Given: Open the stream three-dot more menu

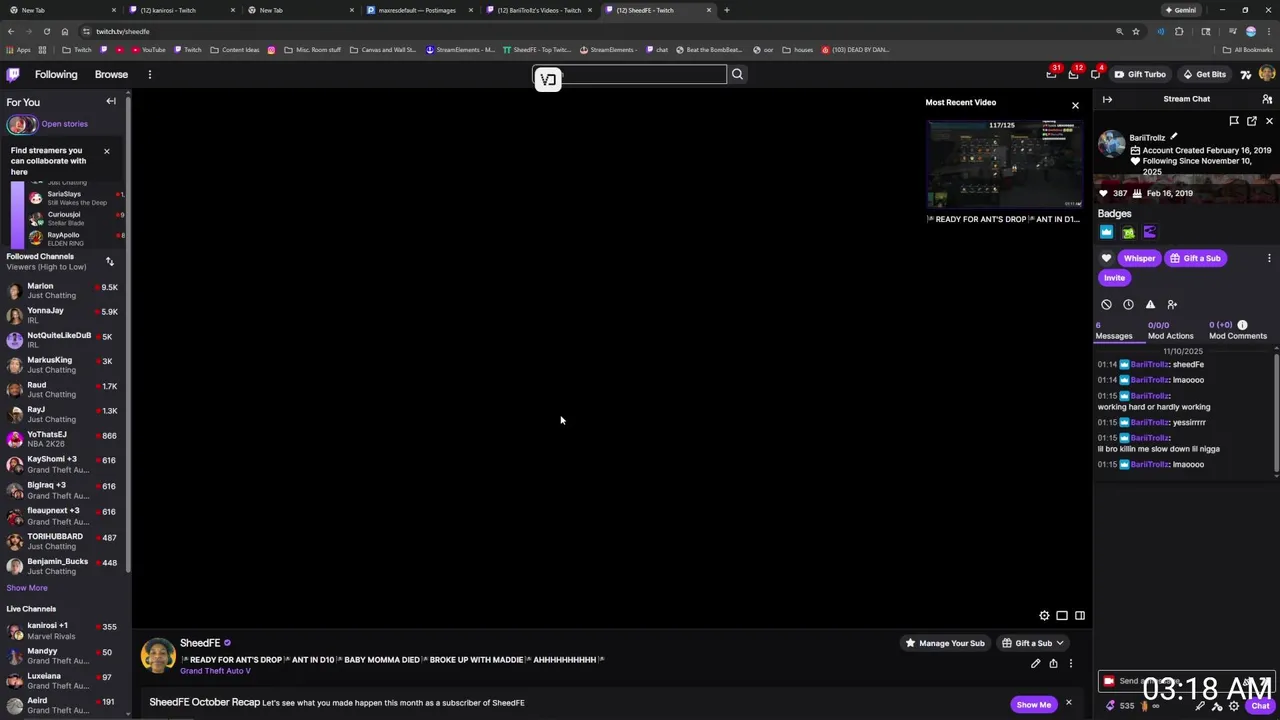Looking at the screenshot, I should click(x=1070, y=663).
